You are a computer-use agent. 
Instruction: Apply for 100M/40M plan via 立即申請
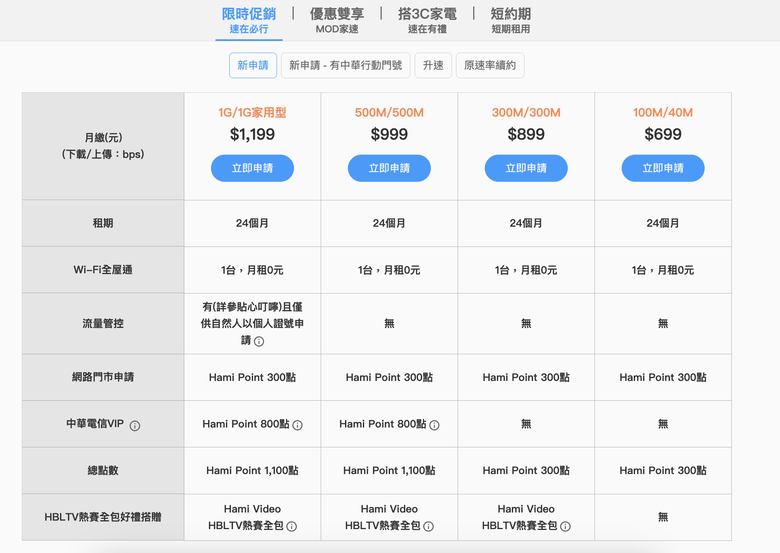[x=663, y=168]
